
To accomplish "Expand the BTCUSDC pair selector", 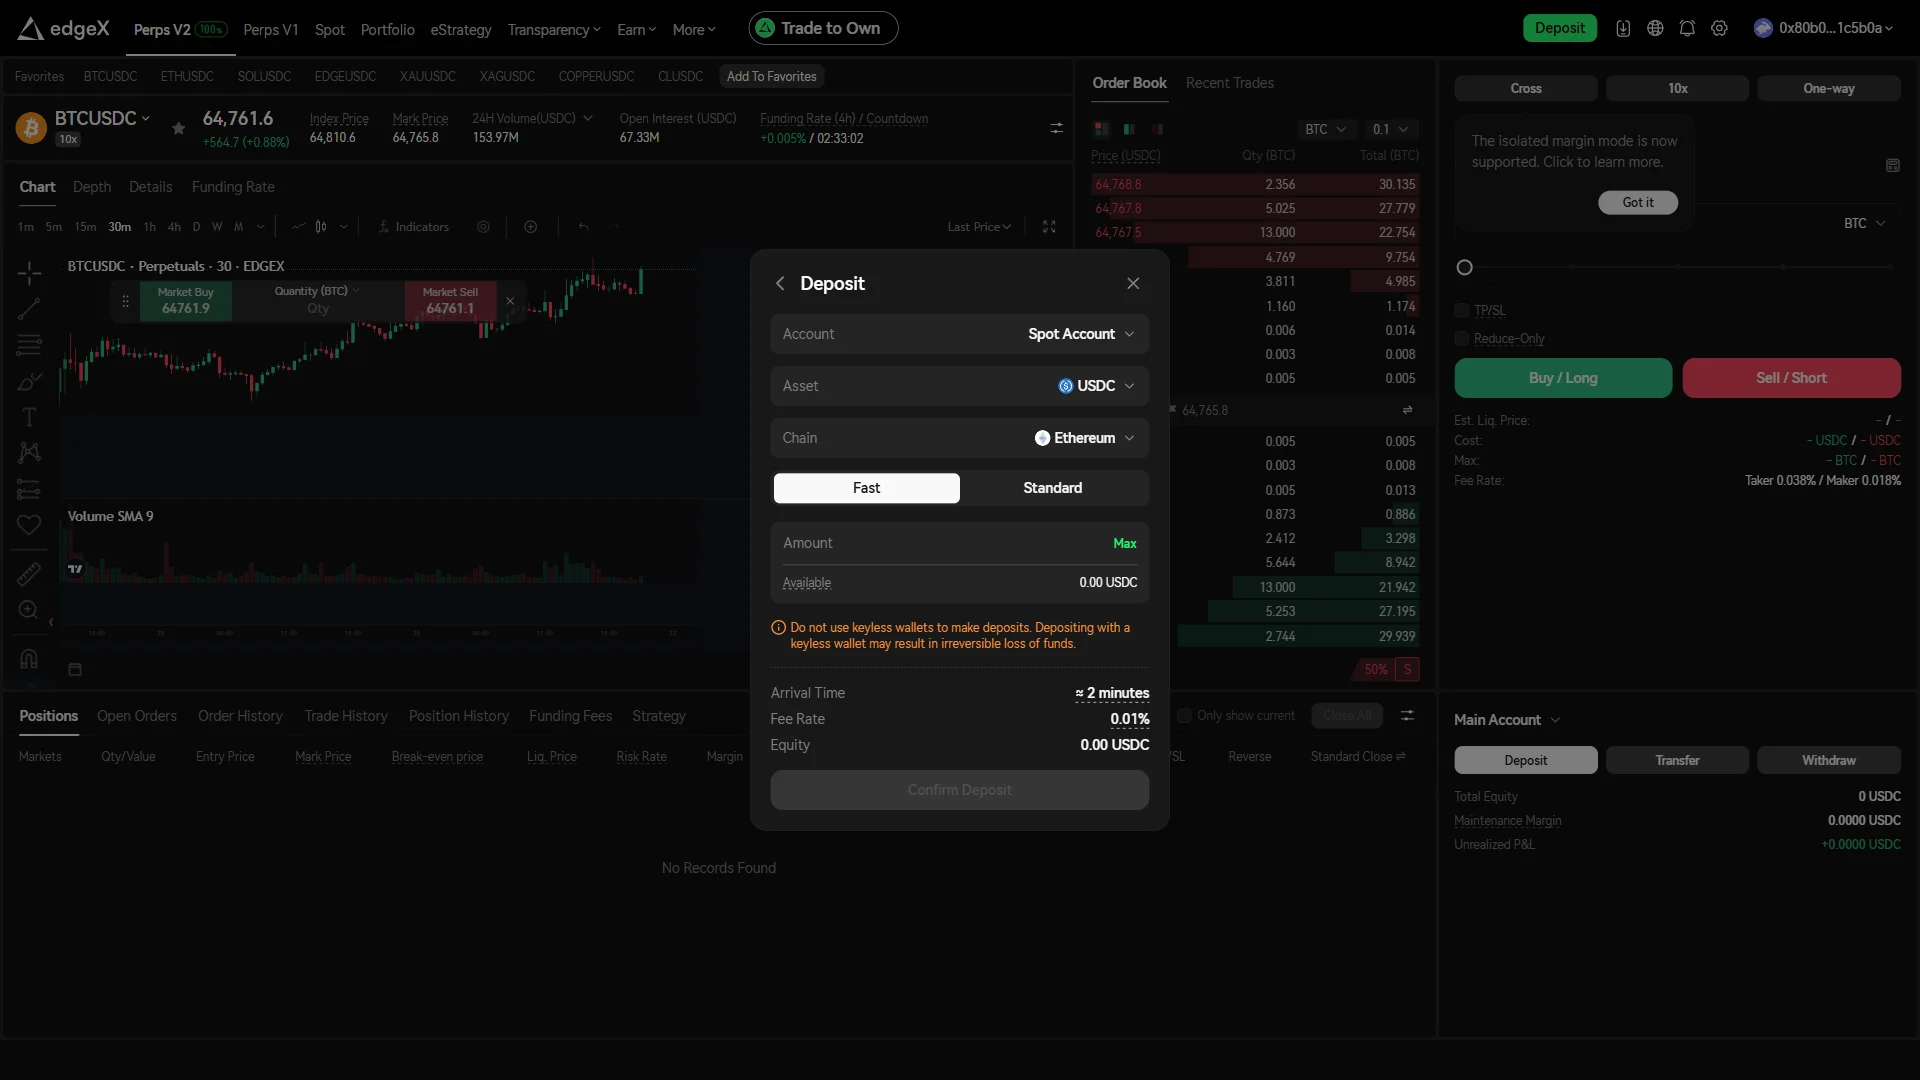I will tap(102, 118).
